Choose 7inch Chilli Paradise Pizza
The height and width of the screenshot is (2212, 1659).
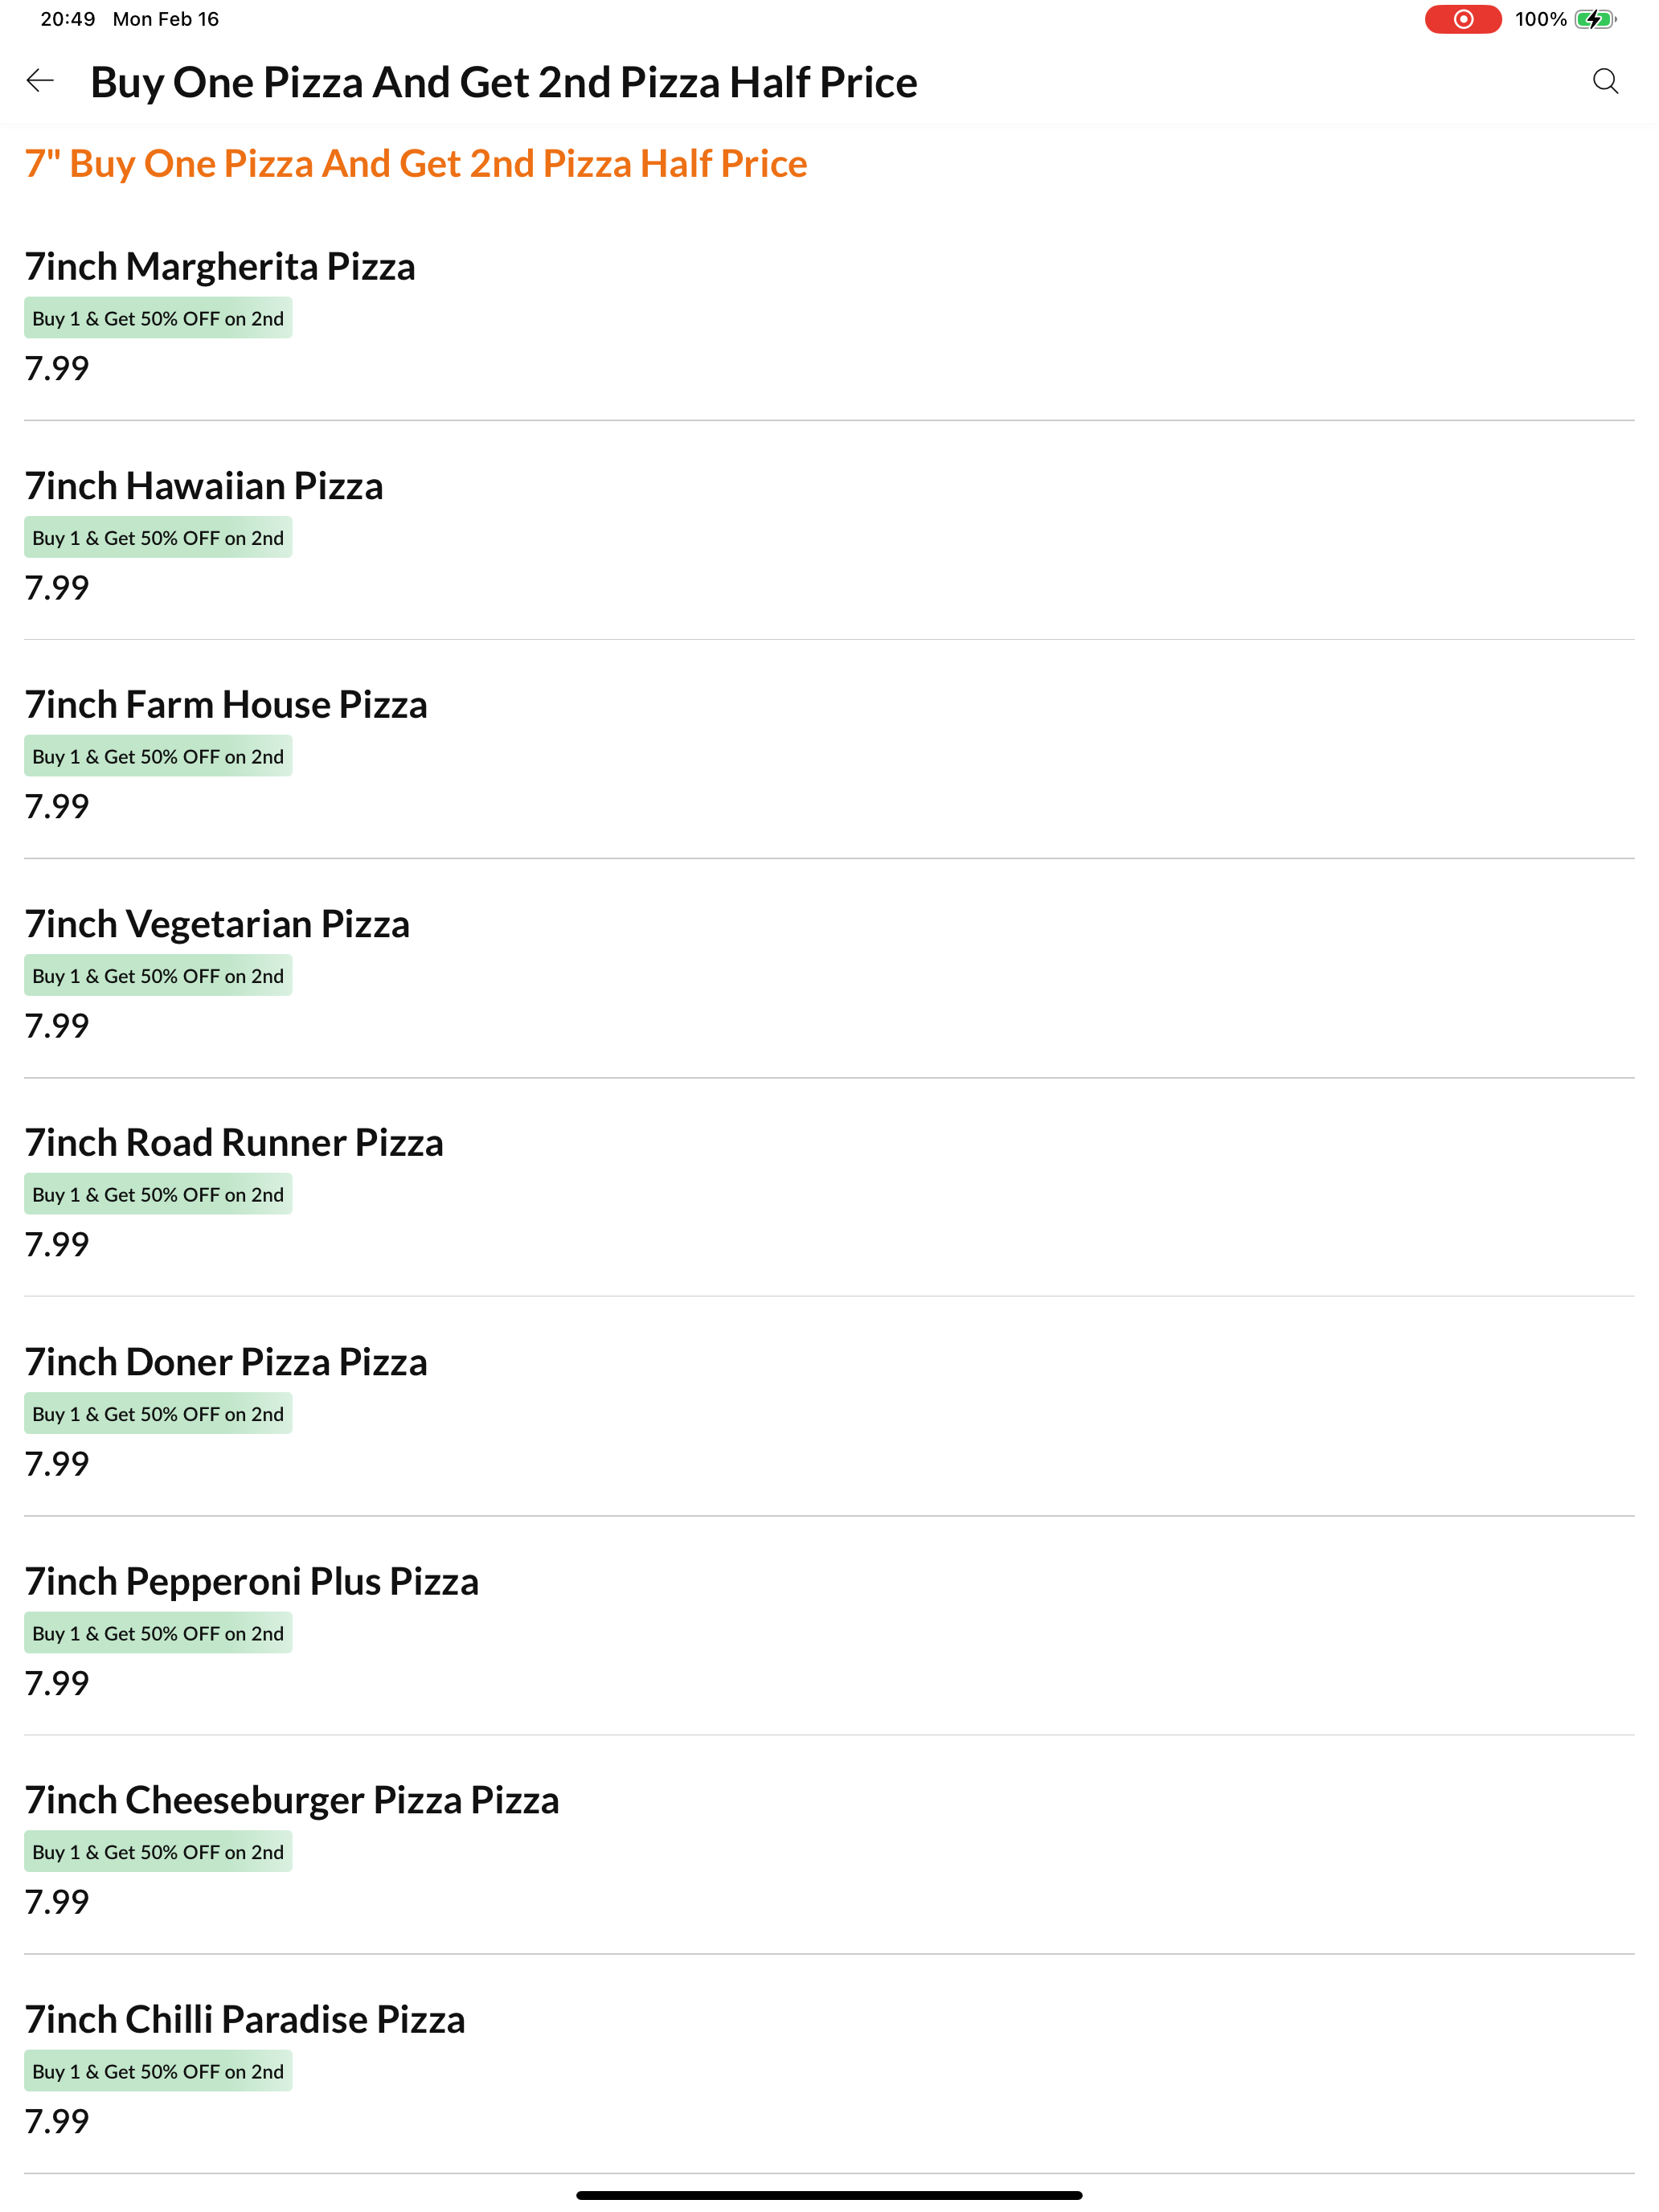click(829, 2068)
